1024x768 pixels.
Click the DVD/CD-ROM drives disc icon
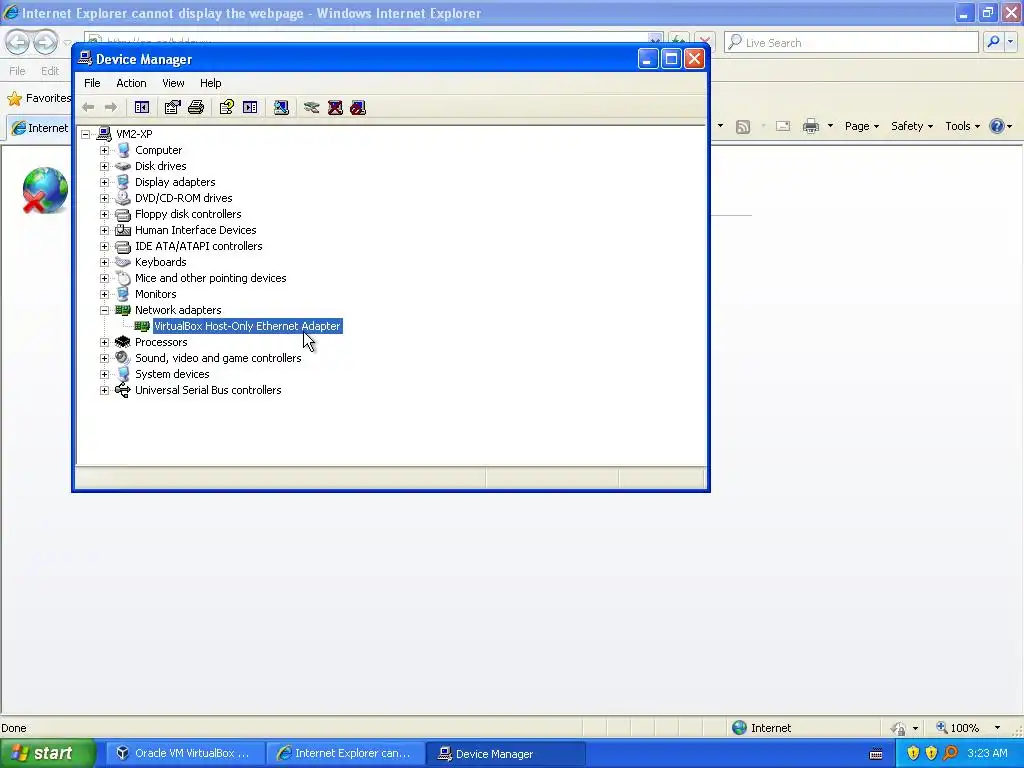pyautogui.click(x=123, y=198)
